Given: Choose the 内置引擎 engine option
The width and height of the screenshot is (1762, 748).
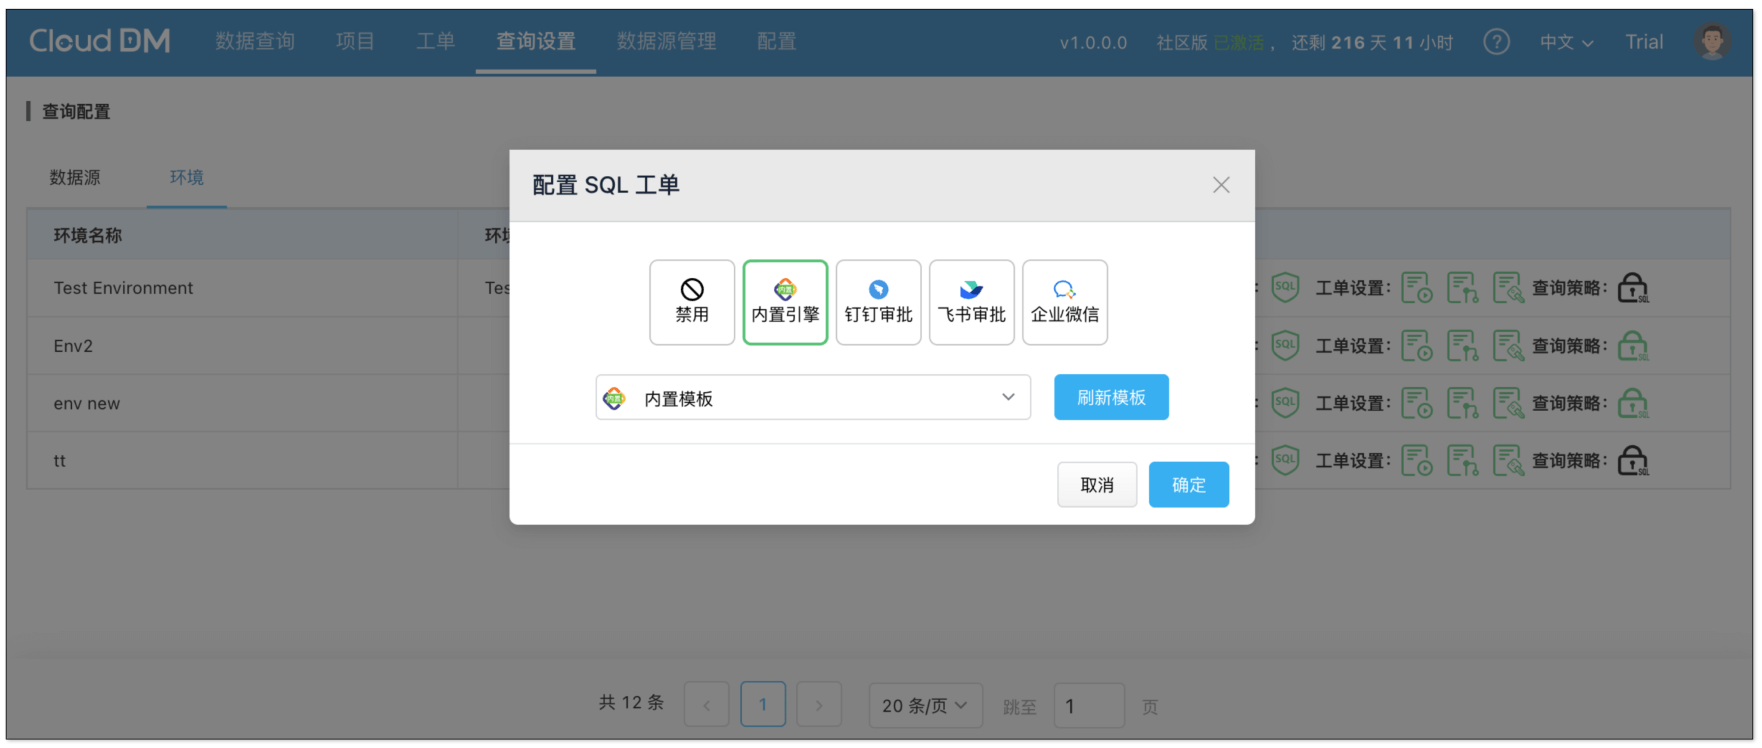Looking at the screenshot, I should [785, 302].
